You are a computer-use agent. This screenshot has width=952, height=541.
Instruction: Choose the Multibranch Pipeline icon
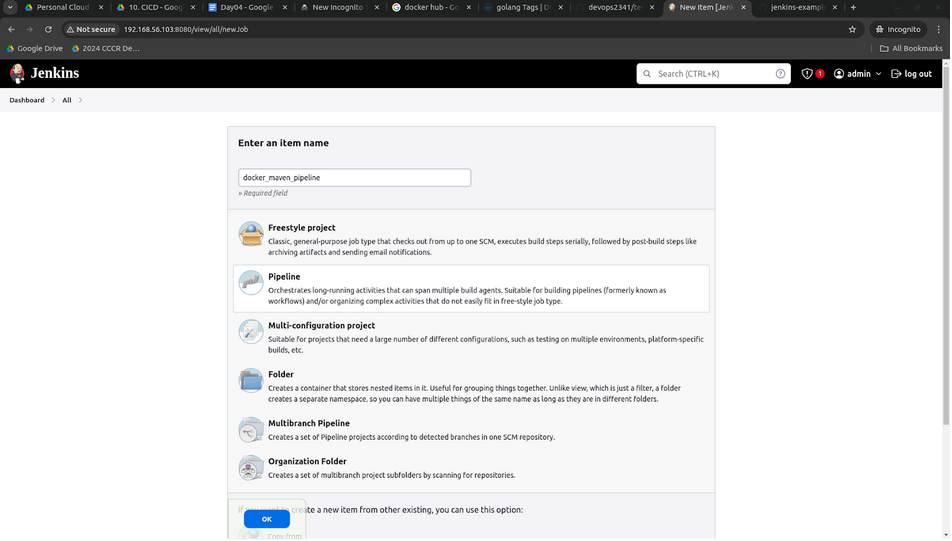[251, 430]
